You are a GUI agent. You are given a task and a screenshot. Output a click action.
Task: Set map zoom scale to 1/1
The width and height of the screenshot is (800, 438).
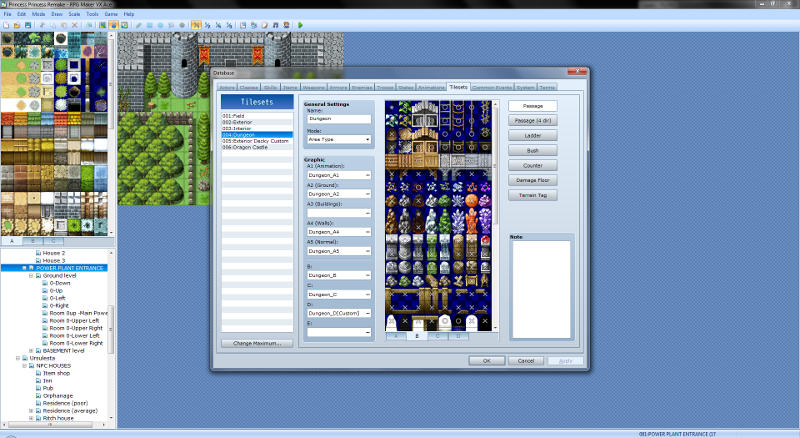(196, 25)
